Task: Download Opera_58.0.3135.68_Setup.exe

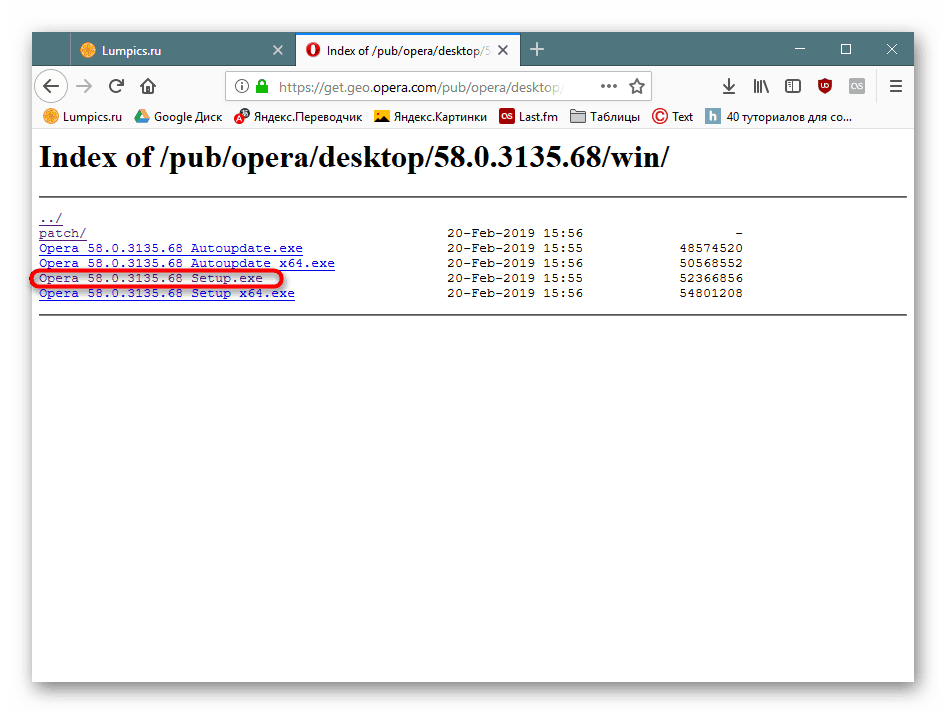Action: pos(151,278)
